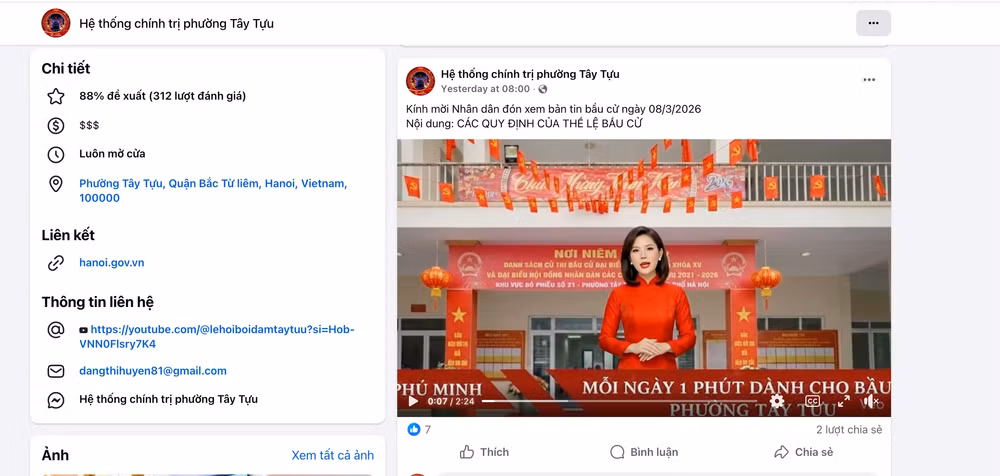
Task: Expand the video to fullscreen
Action: [x=843, y=401]
